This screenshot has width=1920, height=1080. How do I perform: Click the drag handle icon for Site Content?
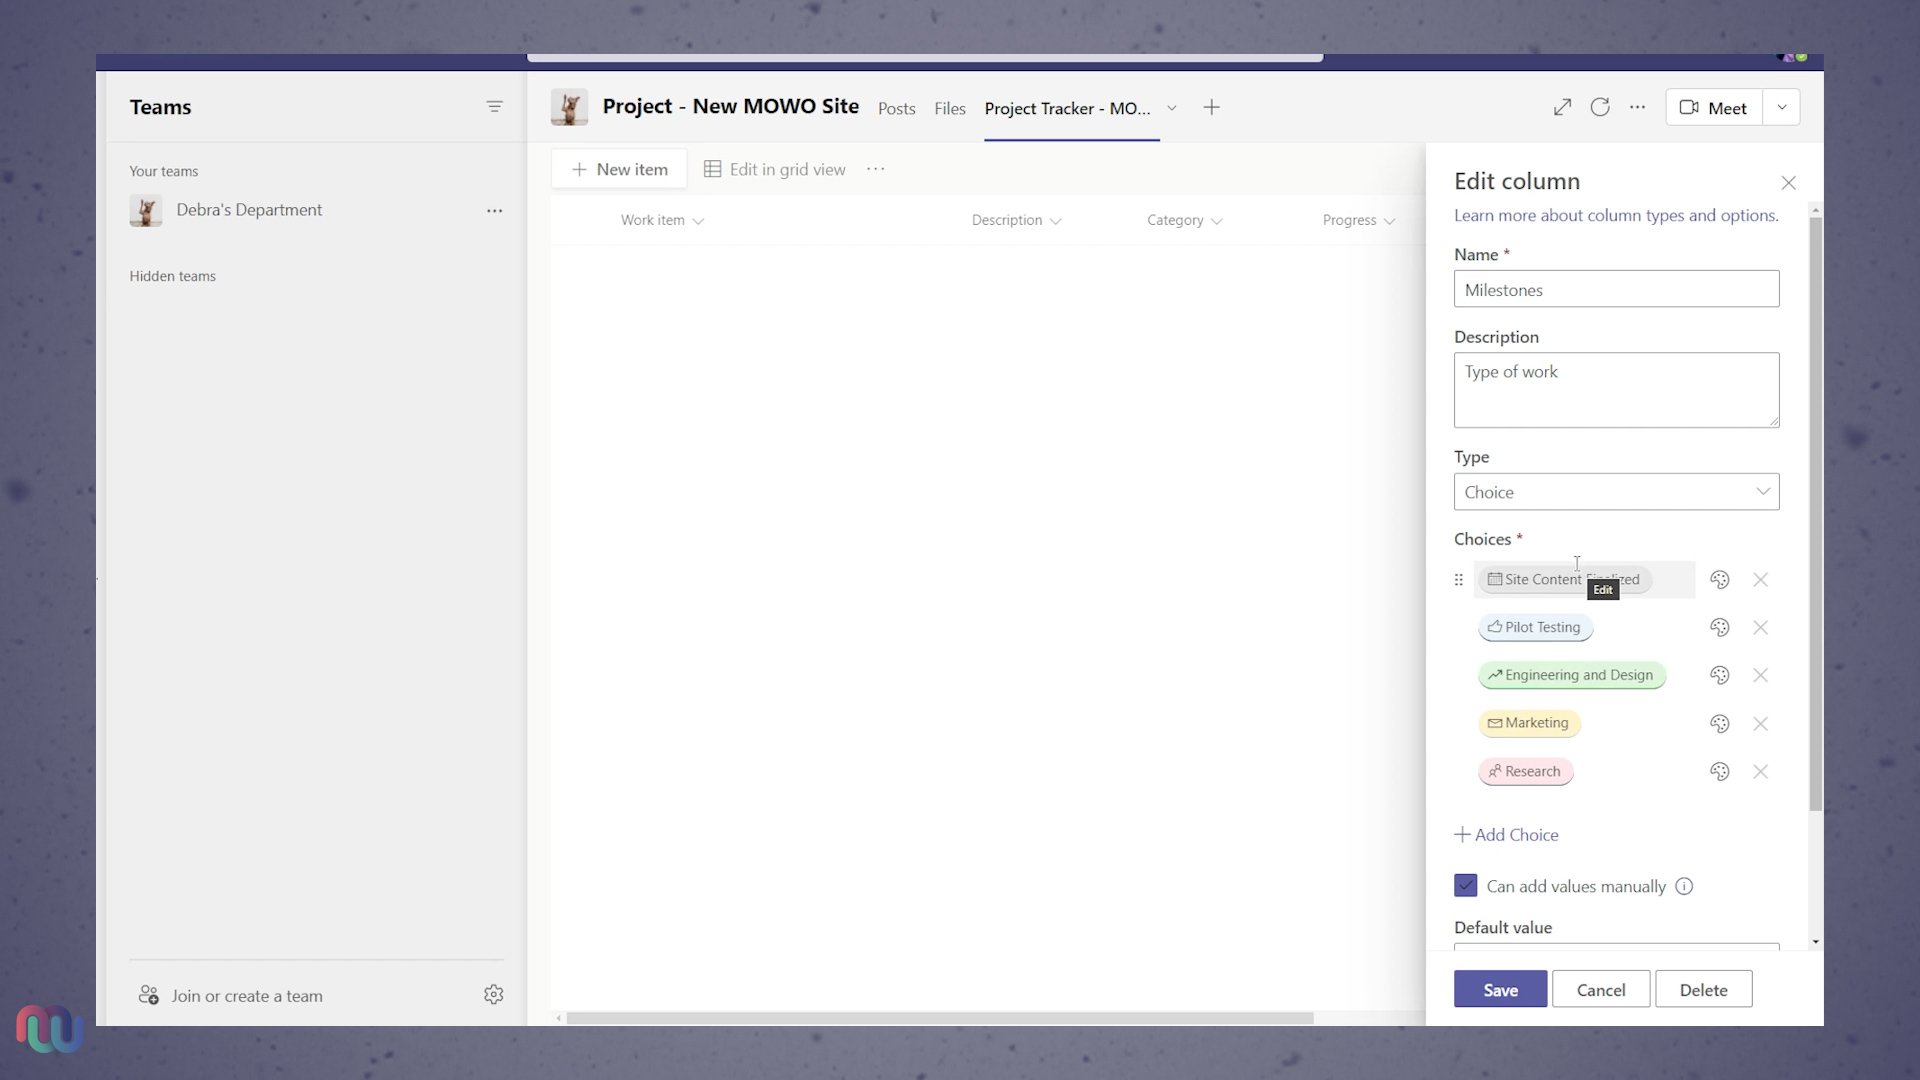click(x=1460, y=580)
